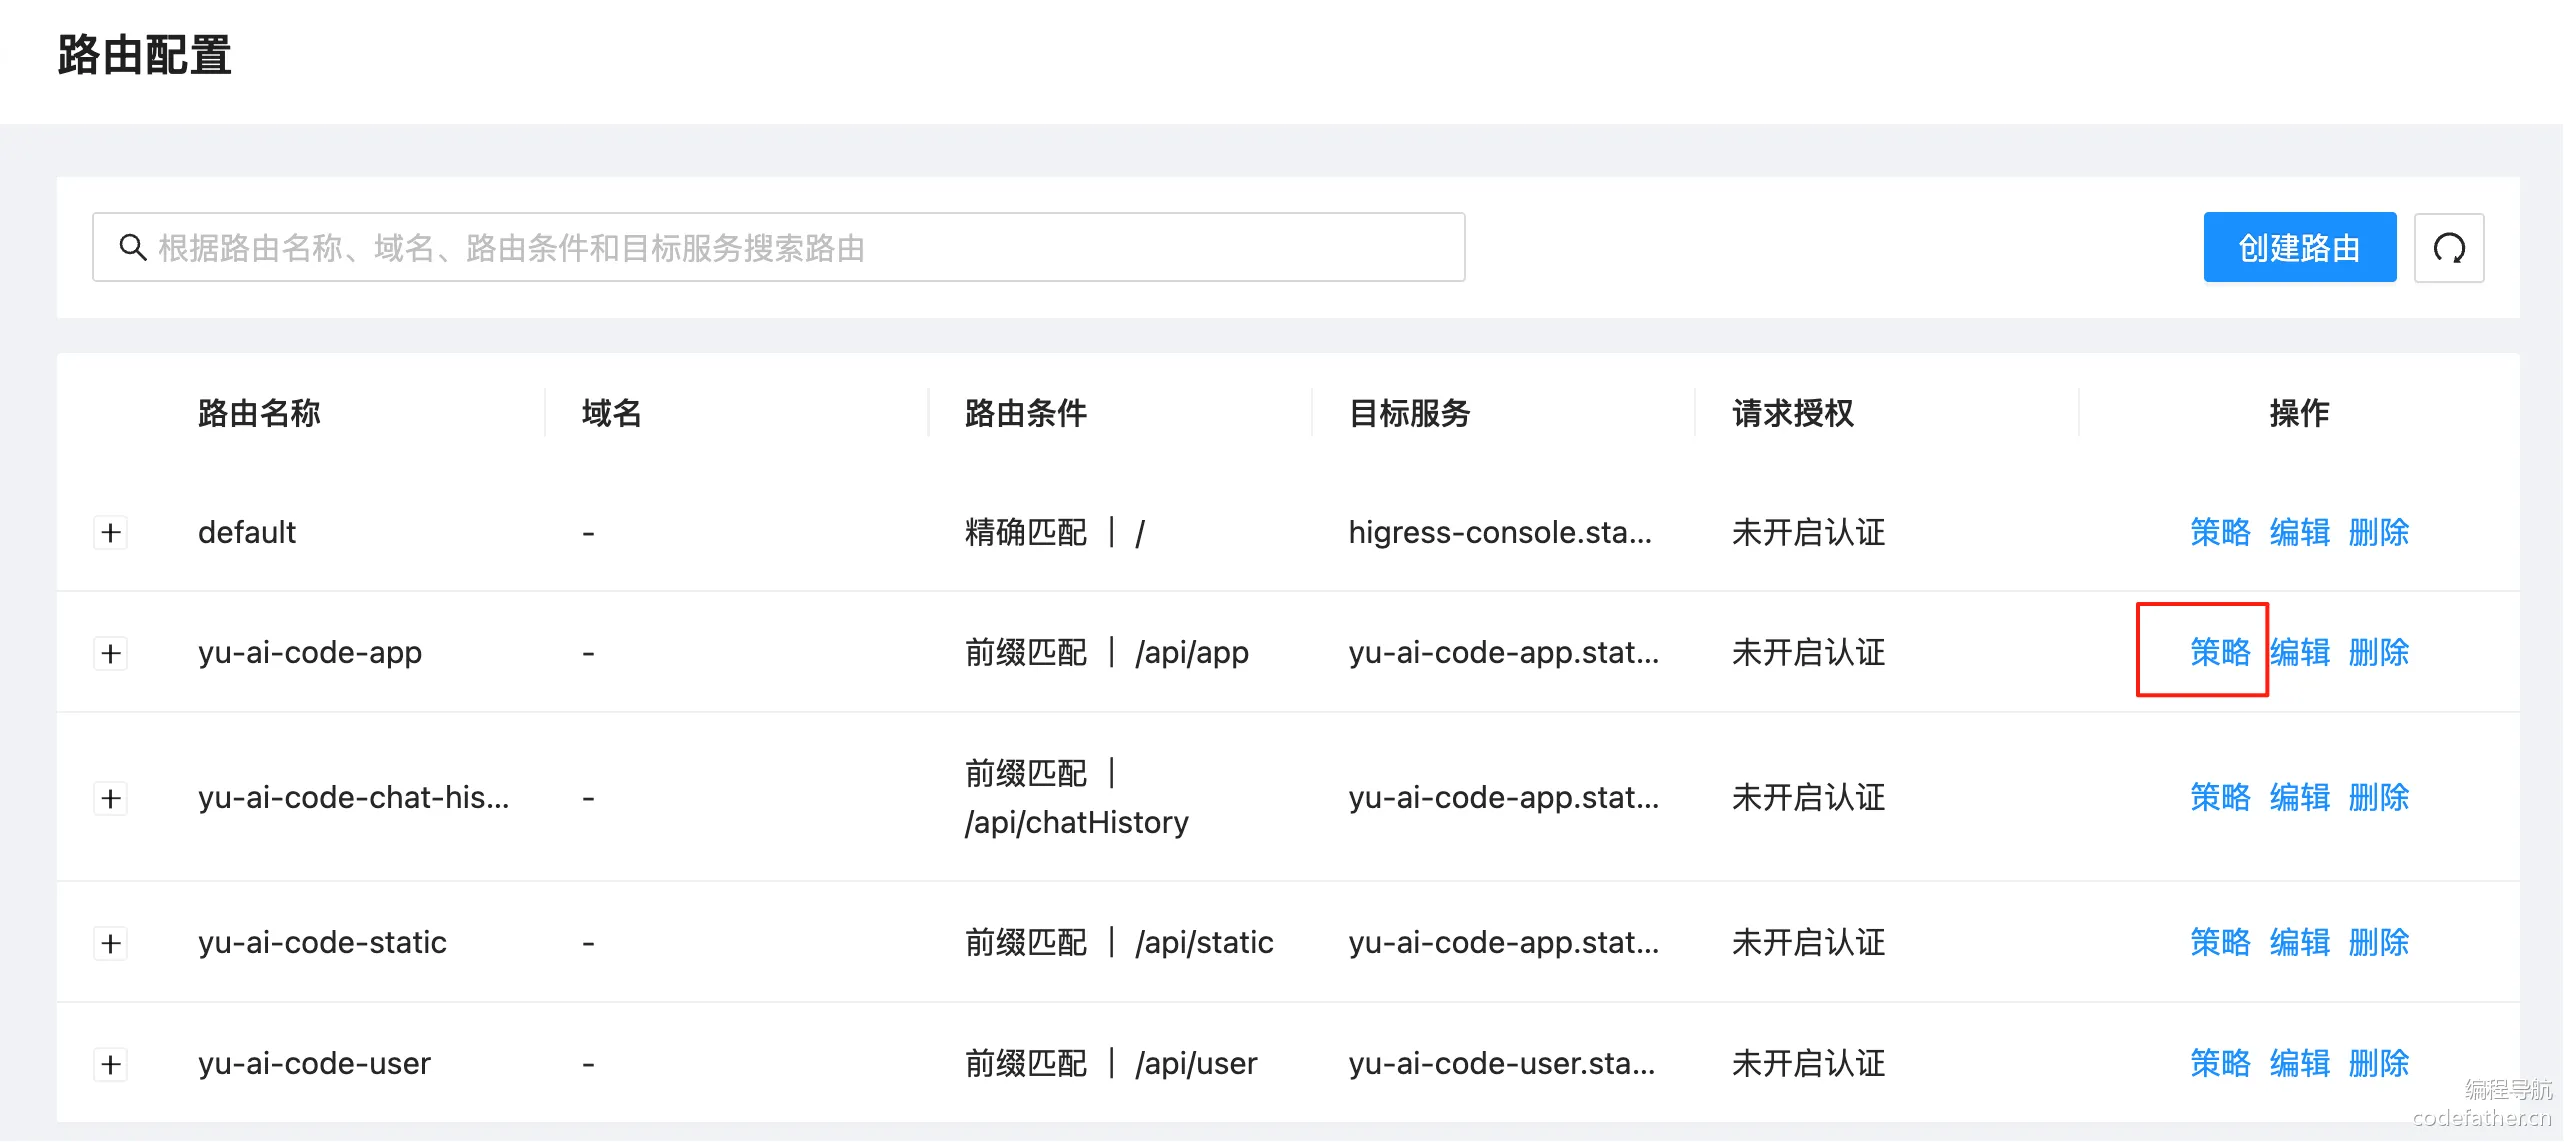Select the route name 'yu-ai-code-app'

click(310, 652)
